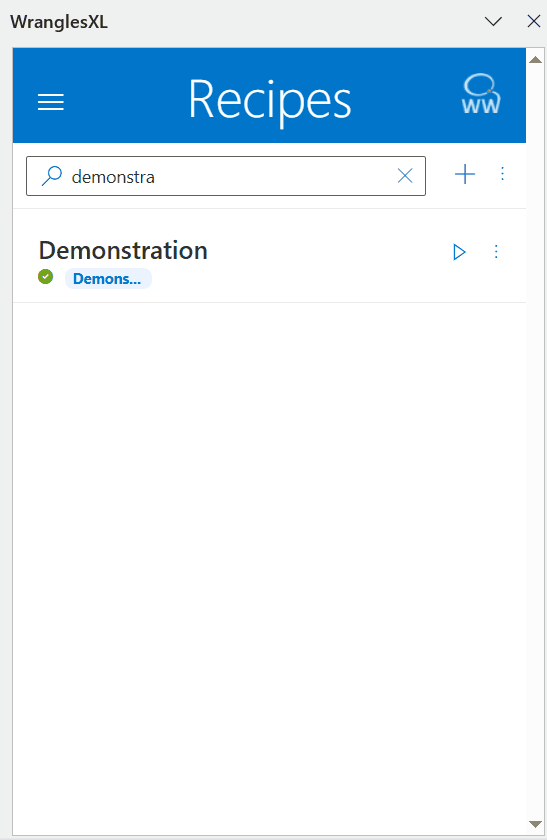
Task: Open the Demonstration recipe's more options menu
Action: [x=496, y=252]
